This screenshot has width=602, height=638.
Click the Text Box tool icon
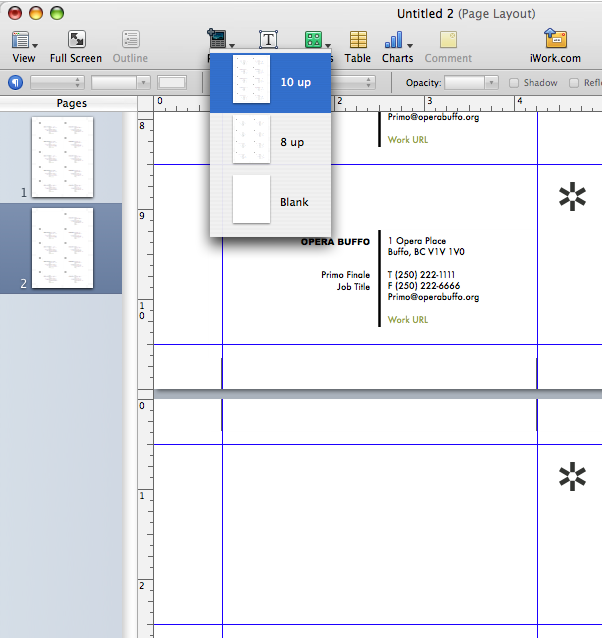pyautogui.click(x=268, y=40)
